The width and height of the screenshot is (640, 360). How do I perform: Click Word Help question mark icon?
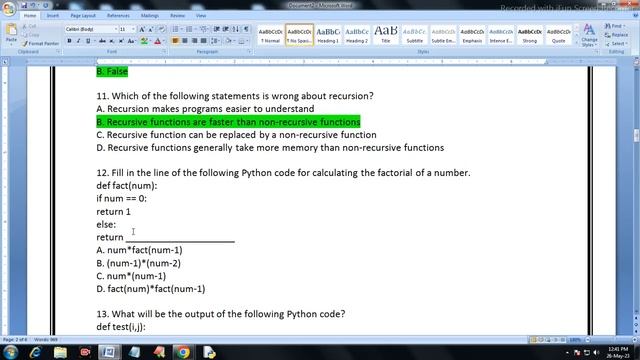pyautogui.click(x=636, y=16)
